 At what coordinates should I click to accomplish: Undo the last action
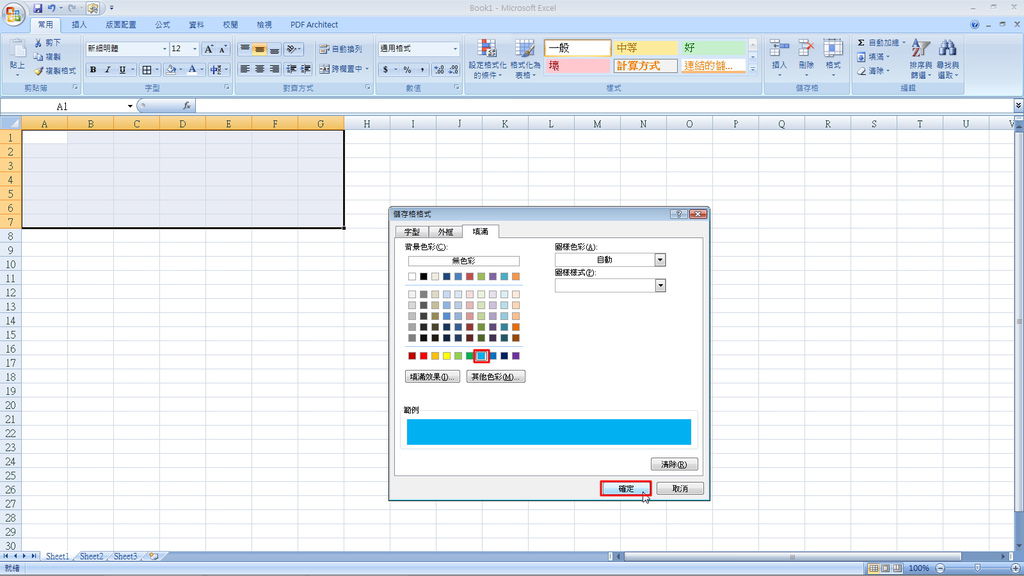tap(52, 8)
